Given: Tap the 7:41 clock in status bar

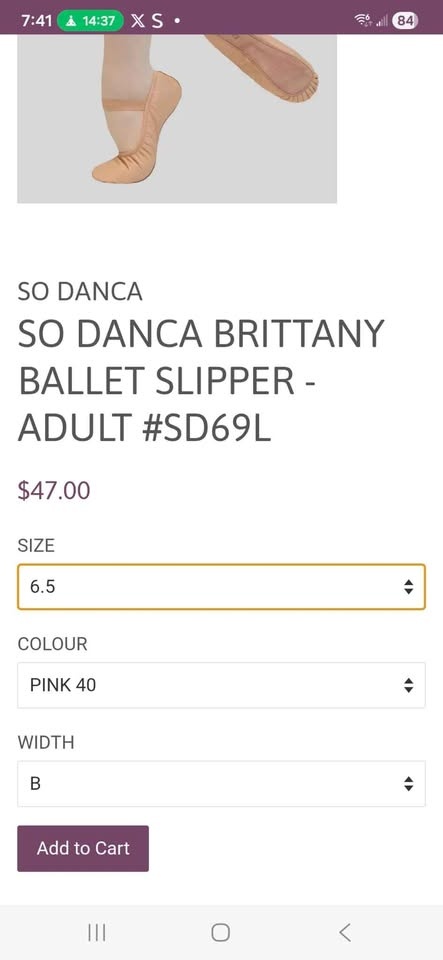Looking at the screenshot, I should tap(37, 21).
